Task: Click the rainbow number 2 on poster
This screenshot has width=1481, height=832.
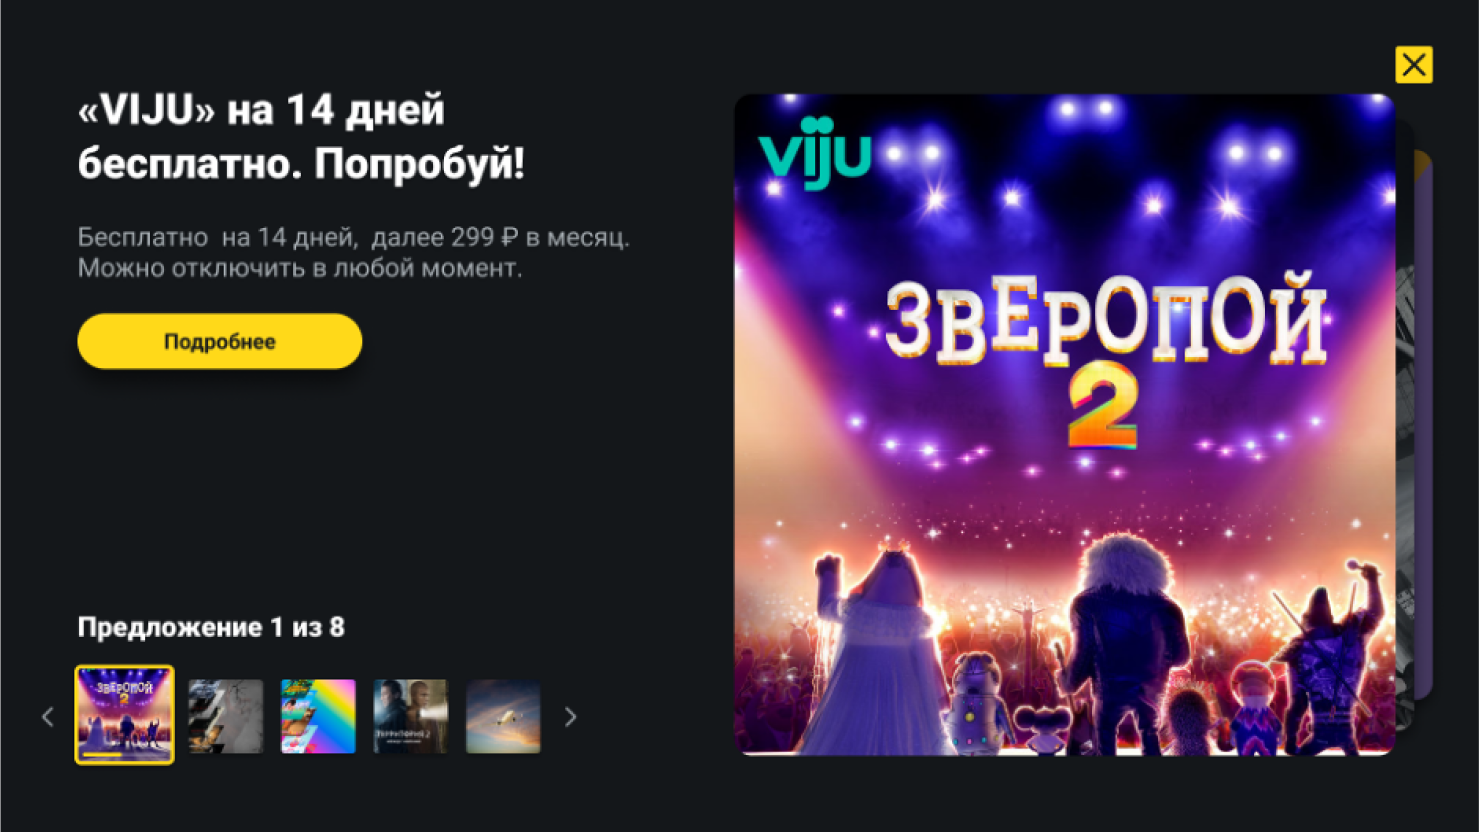Action: [1103, 404]
